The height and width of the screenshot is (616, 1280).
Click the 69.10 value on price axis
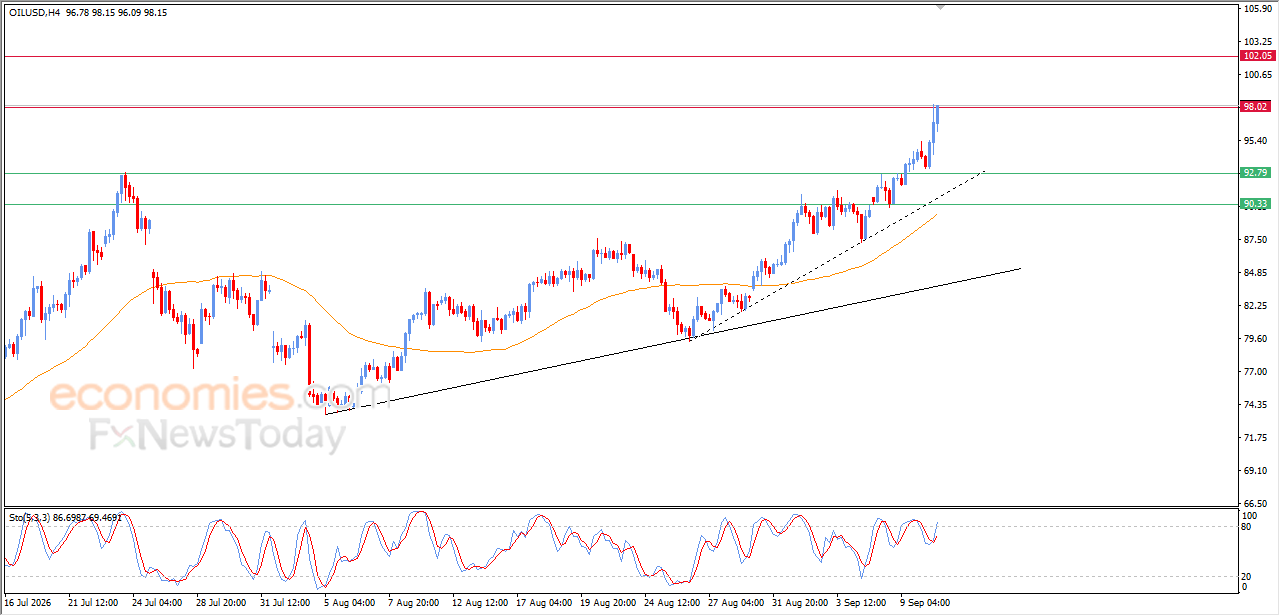1255,471
